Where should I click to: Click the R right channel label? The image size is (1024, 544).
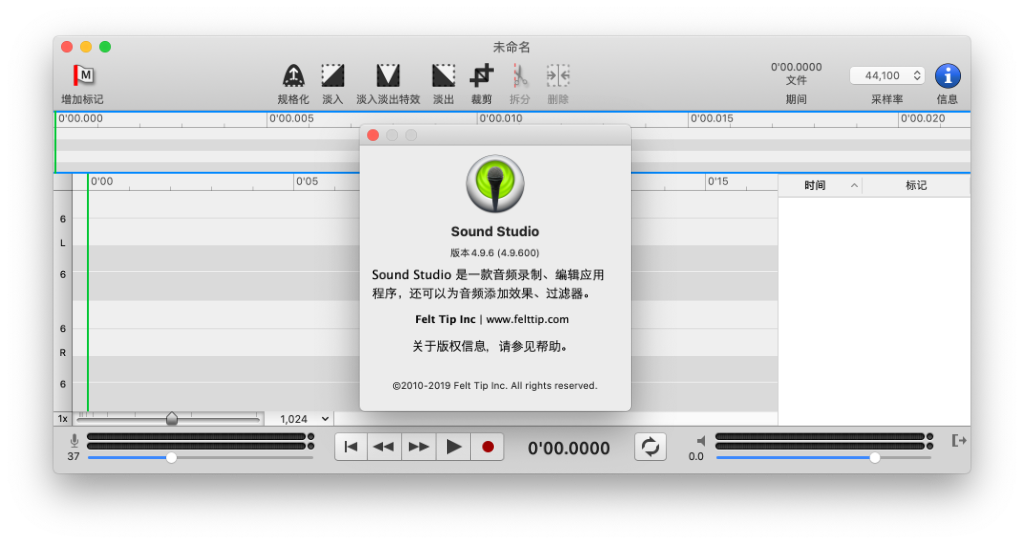[63, 353]
